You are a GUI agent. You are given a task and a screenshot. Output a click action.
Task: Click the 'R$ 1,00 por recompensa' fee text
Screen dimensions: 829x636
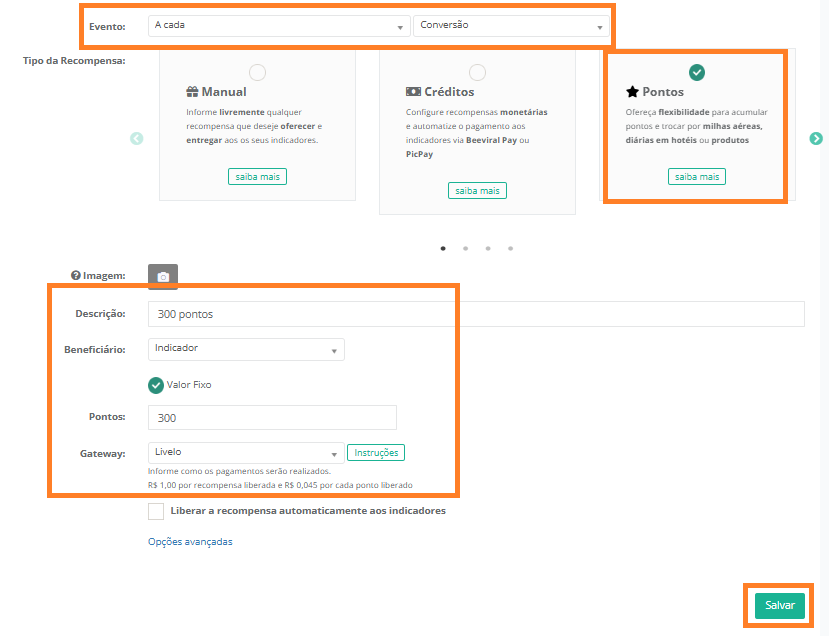pyautogui.click(x=280, y=485)
